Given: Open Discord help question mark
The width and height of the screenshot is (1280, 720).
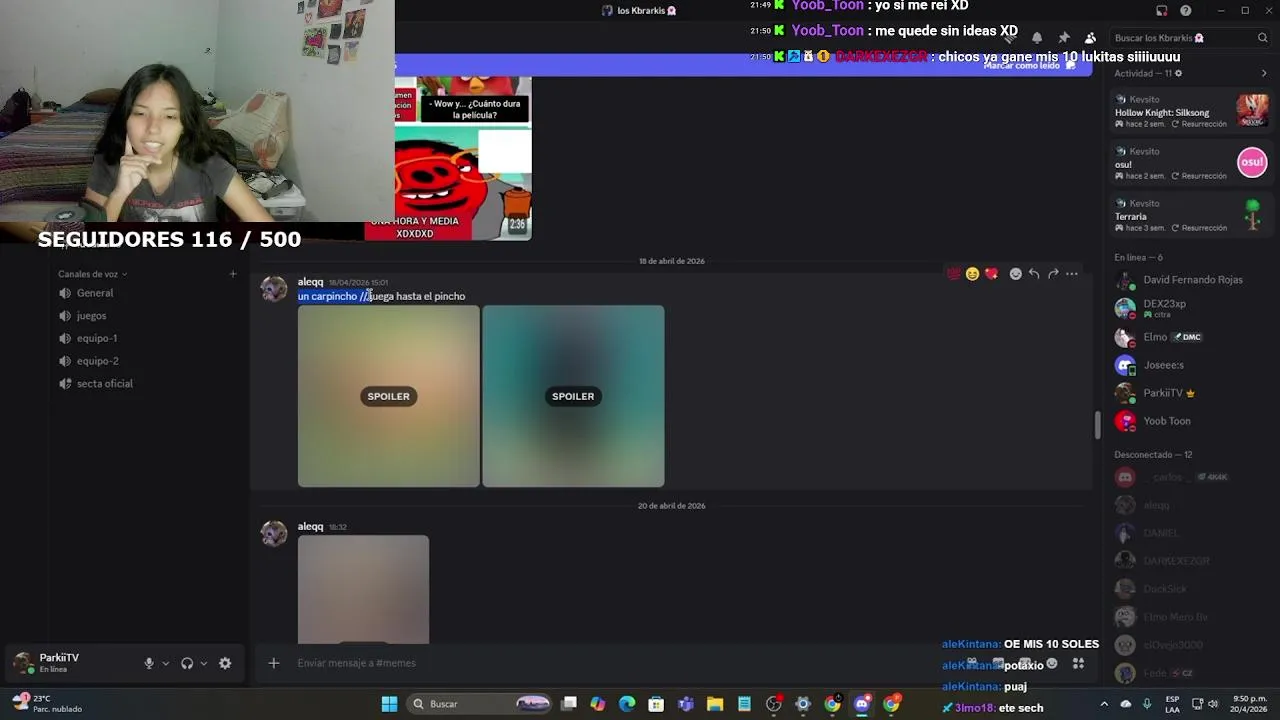Looking at the screenshot, I should tap(1185, 11).
